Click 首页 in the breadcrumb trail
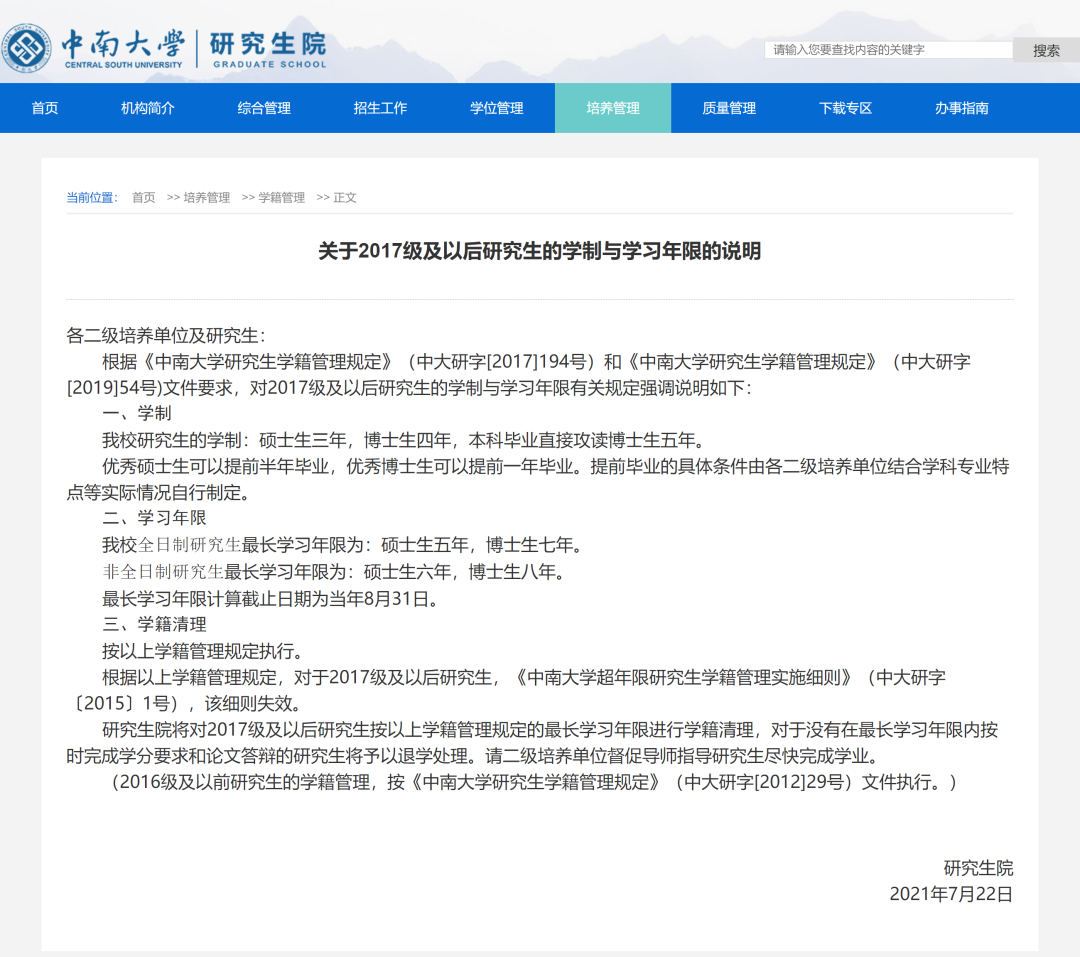 pos(144,198)
